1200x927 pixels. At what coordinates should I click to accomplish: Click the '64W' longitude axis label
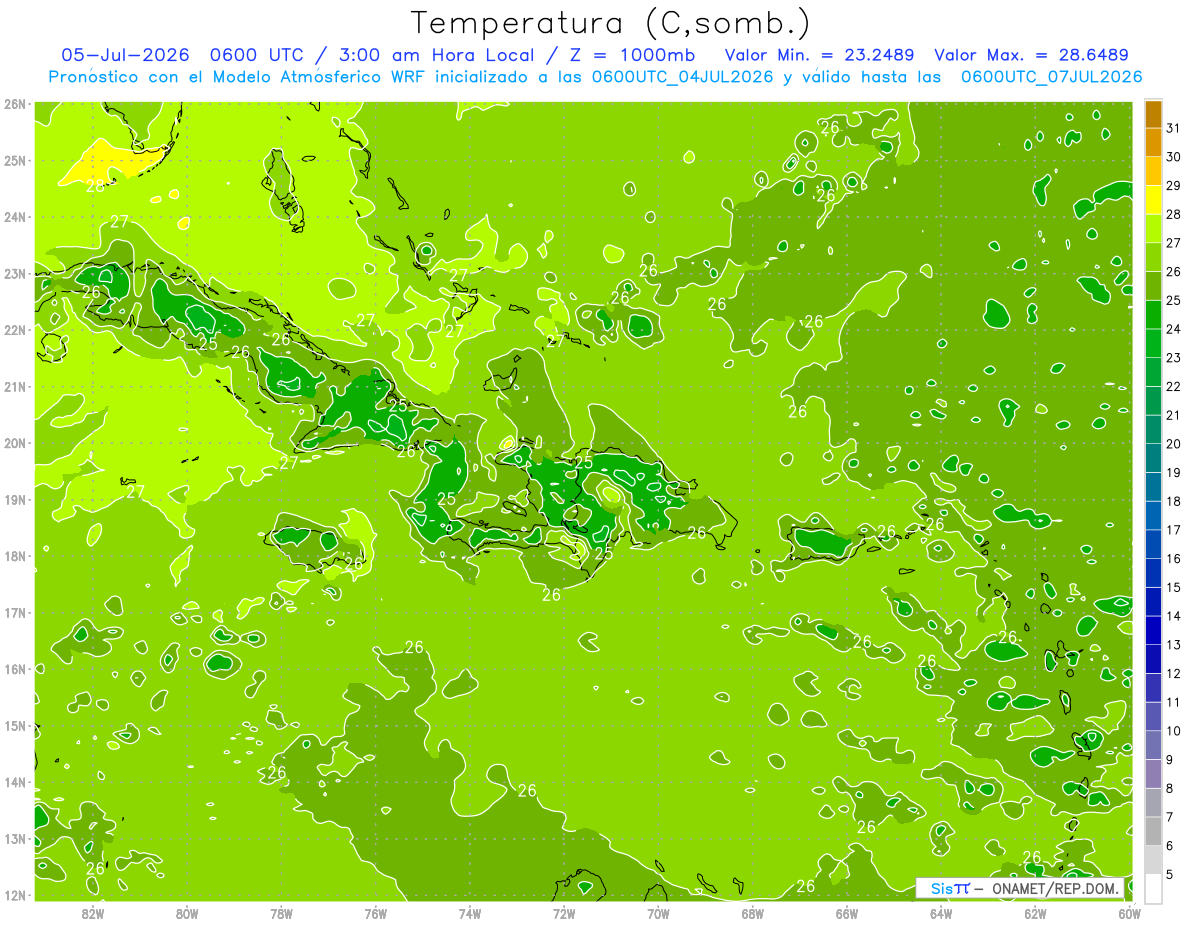point(940,913)
